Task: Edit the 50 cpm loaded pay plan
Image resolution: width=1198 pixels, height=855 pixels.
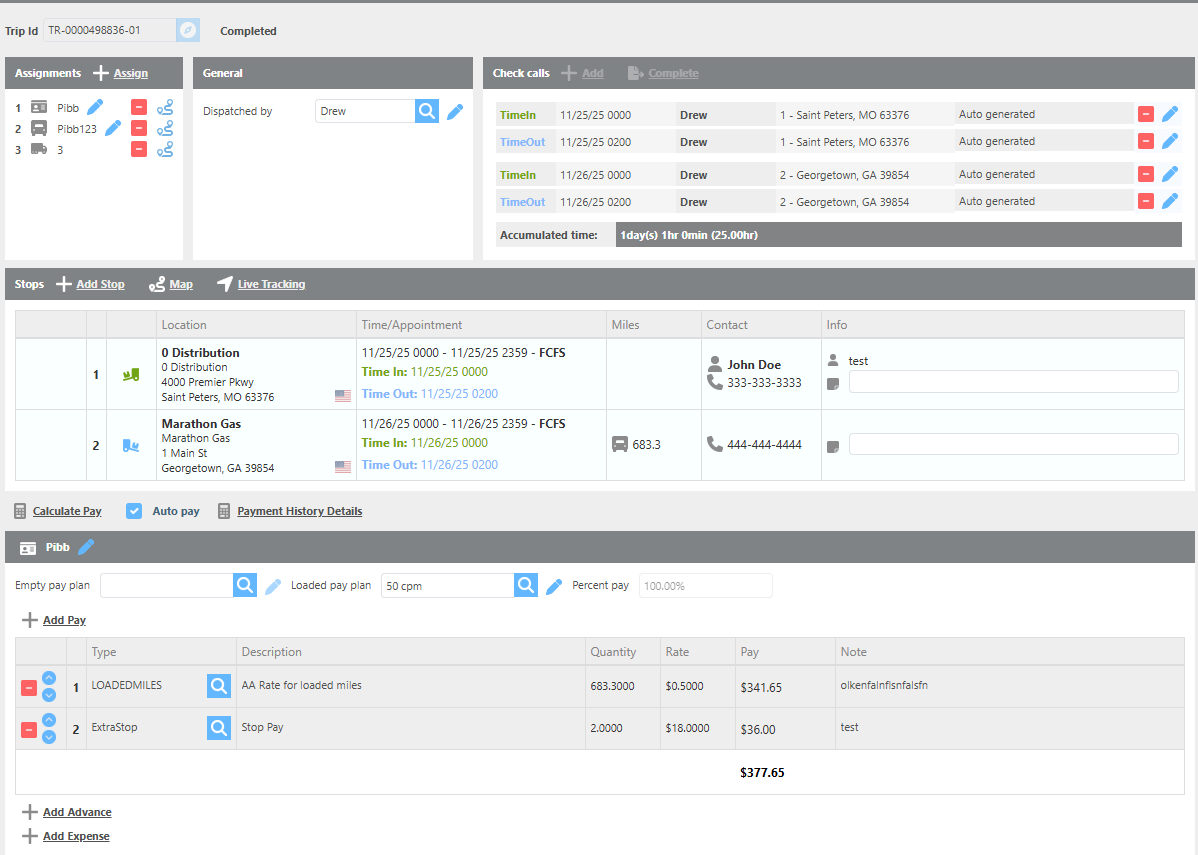Action: pos(554,586)
